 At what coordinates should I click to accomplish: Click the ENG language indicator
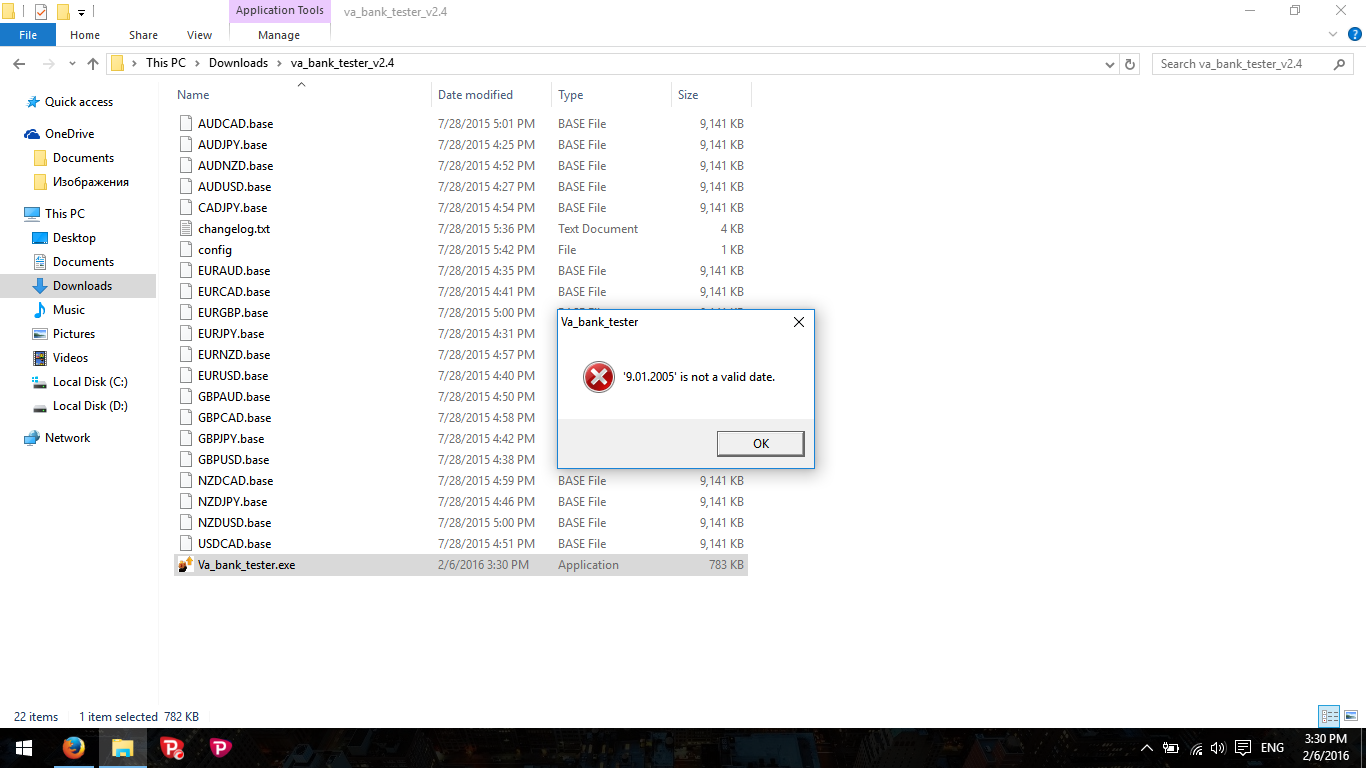(1272, 748)
